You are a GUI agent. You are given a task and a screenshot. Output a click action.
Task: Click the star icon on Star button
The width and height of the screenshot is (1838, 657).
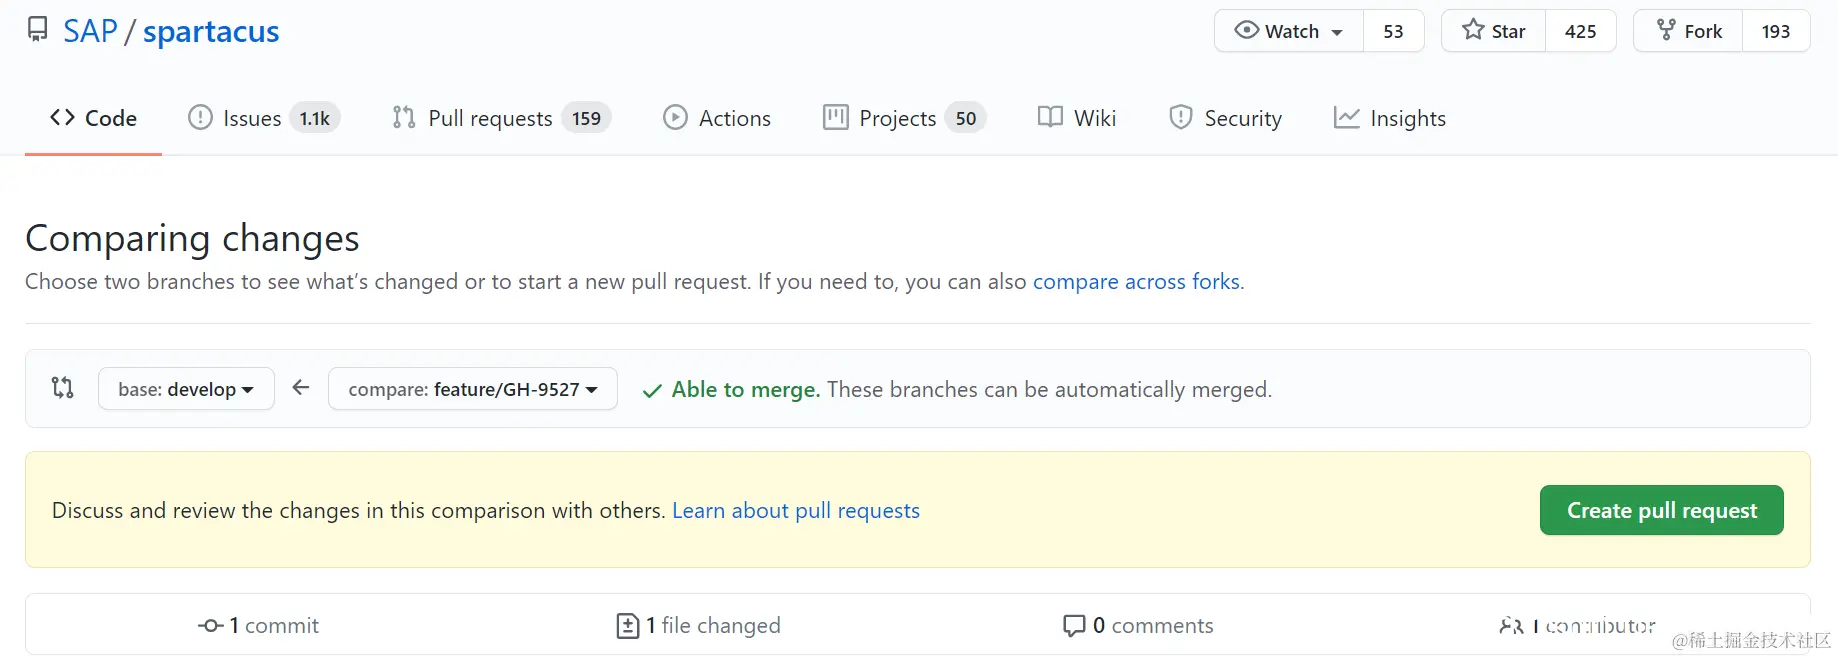pyautogui.click(x=1473, y=30)
